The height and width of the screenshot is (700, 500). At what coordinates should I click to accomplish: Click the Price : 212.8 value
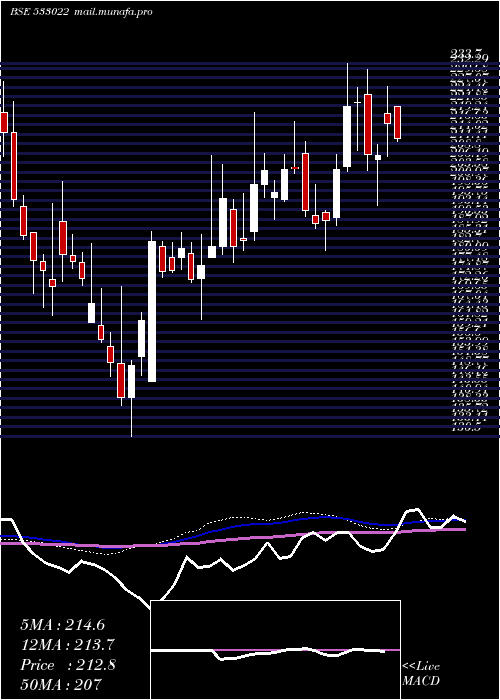pyautogui.click(x=68, y=665)
